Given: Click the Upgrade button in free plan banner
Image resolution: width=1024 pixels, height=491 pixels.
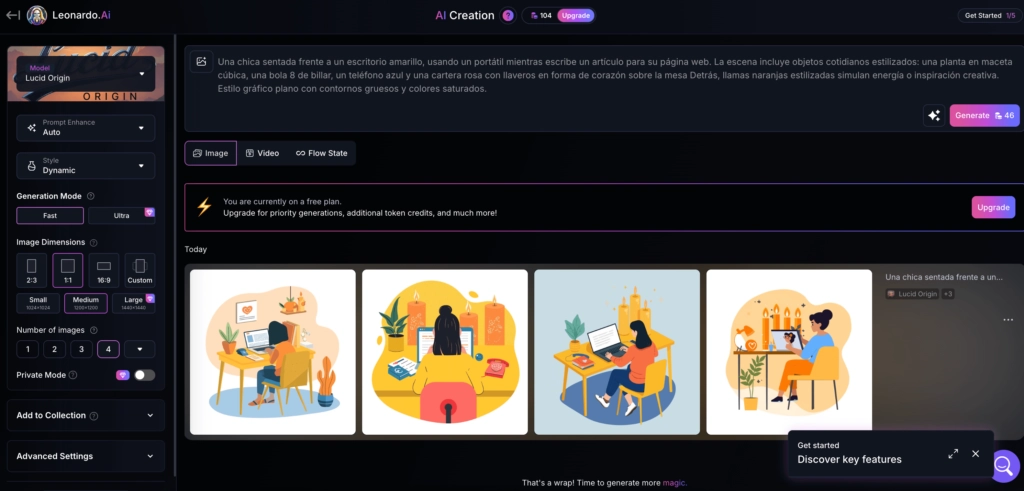Looking at the screenshot, I should coord(992,207).
